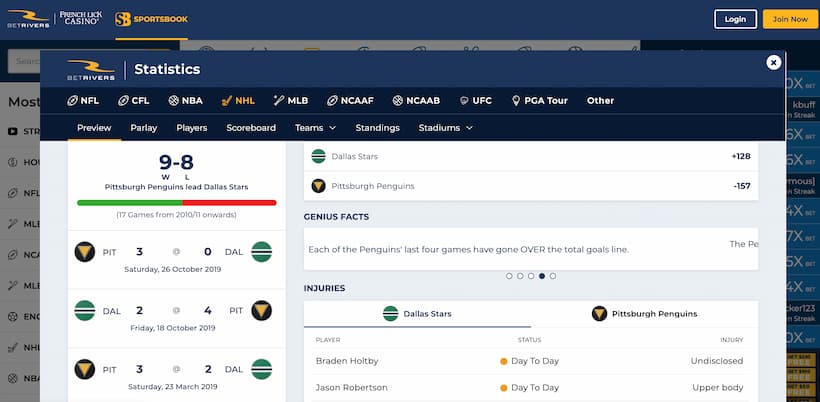The height and width of the screenshot is (402, 820).
Task: Select the fifth Genius Facts carousel dot
Action: pos(553,275)
